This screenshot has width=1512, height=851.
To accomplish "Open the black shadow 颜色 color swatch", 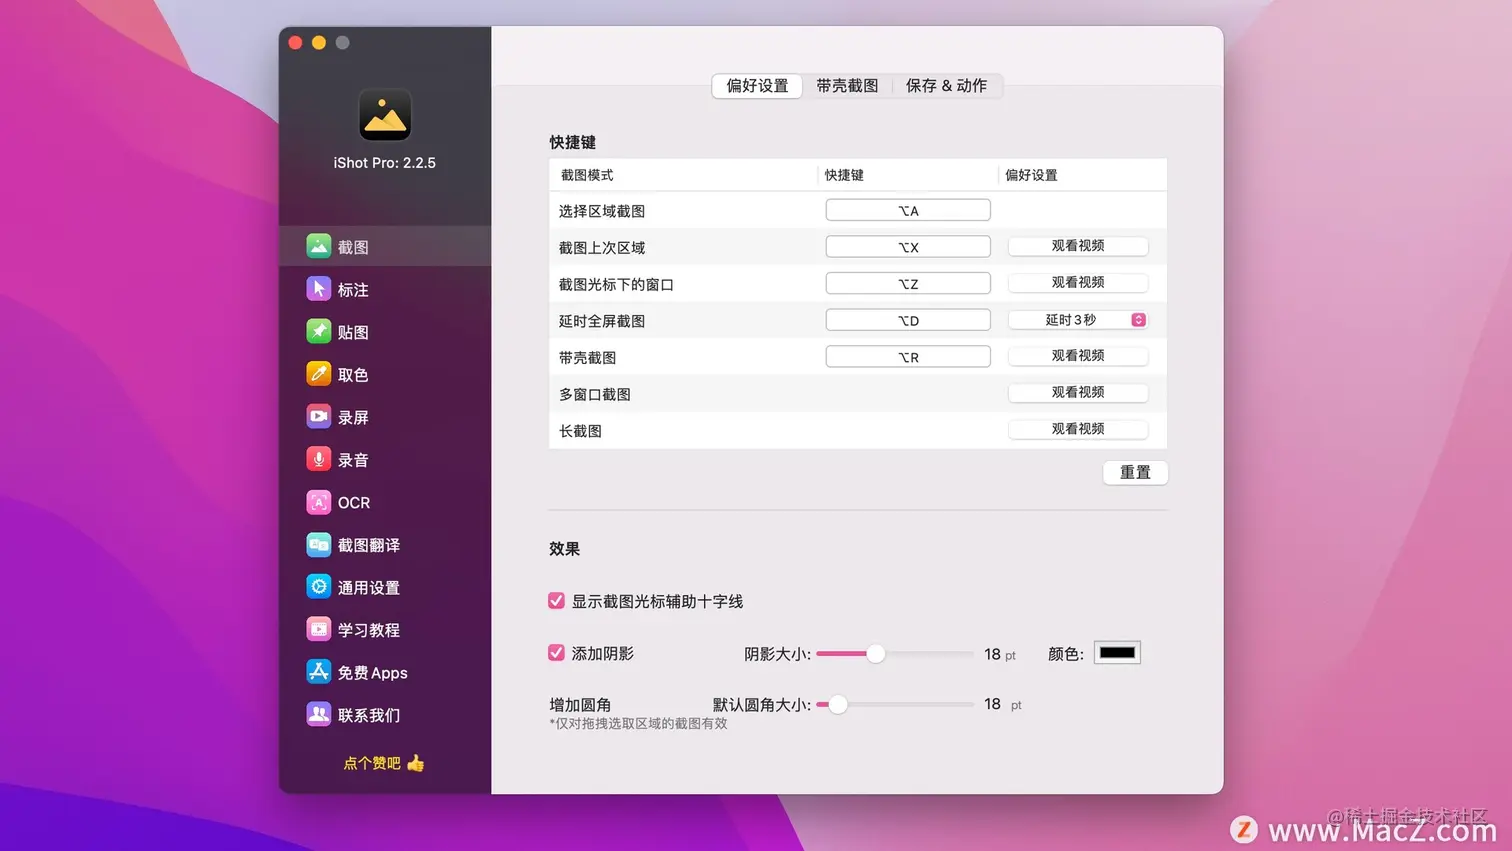I will pyautogui.click(x=1117, y=653).
